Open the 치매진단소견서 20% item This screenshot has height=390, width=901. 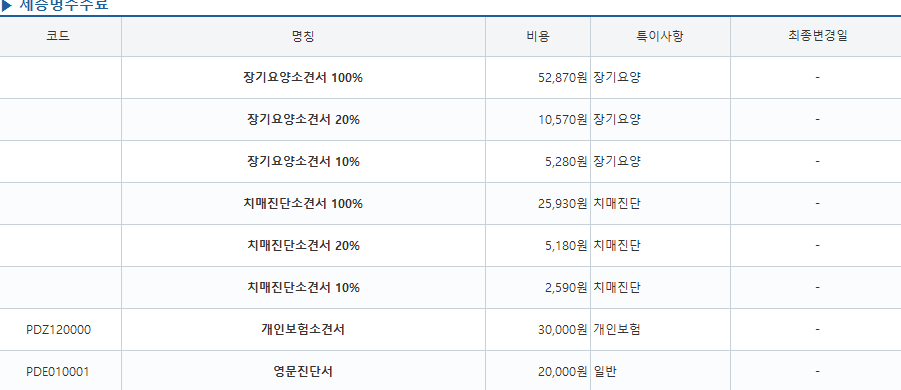[303, 245]
